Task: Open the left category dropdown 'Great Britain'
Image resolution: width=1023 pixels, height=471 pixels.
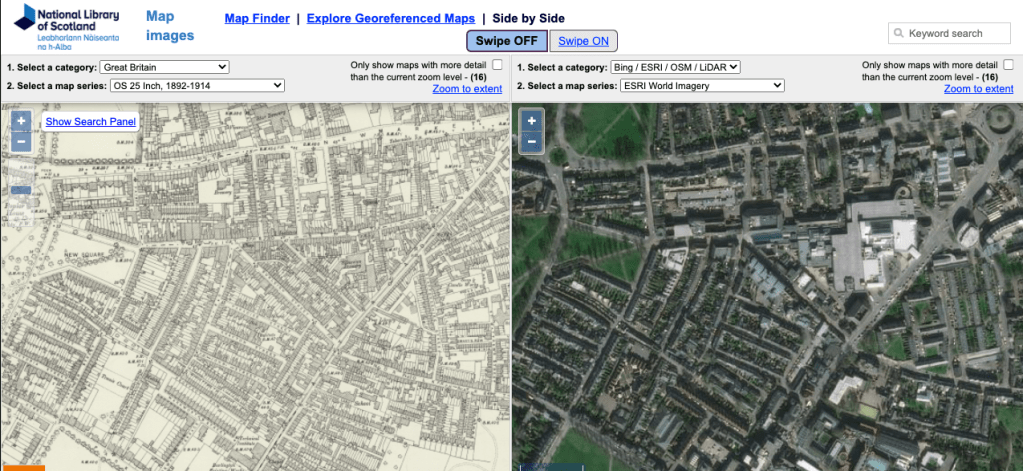Action: click(x=165, y=67)
